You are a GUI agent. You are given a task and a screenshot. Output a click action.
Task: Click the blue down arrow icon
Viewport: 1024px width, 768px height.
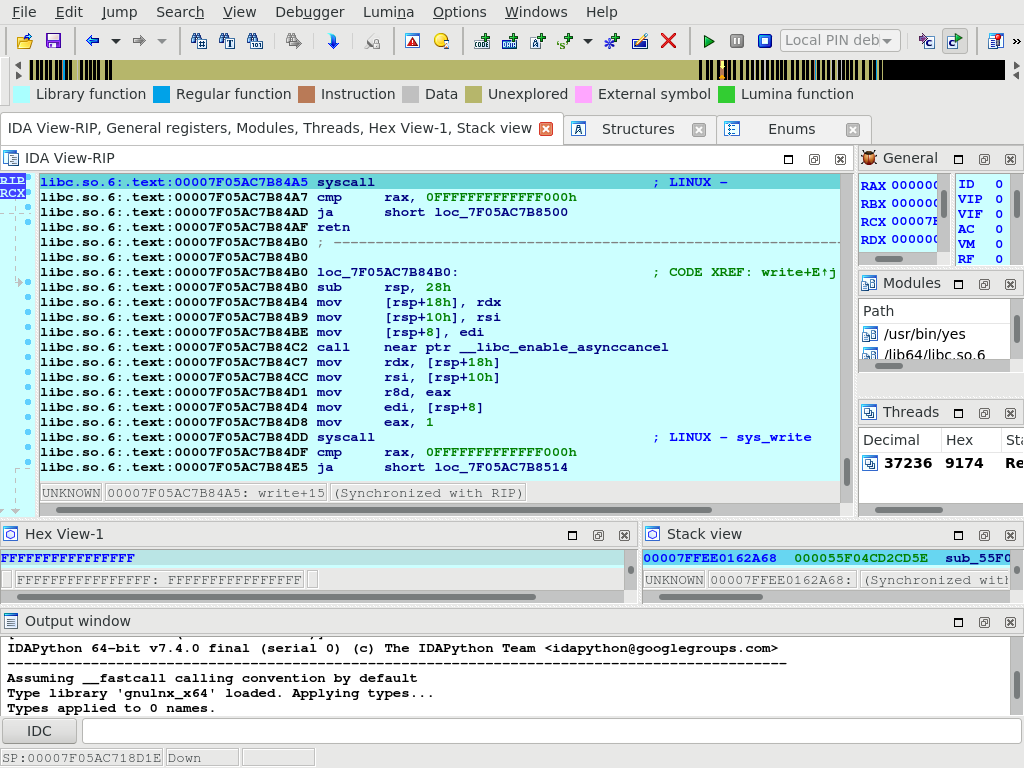pyautogui.click(x=333, y=41)
